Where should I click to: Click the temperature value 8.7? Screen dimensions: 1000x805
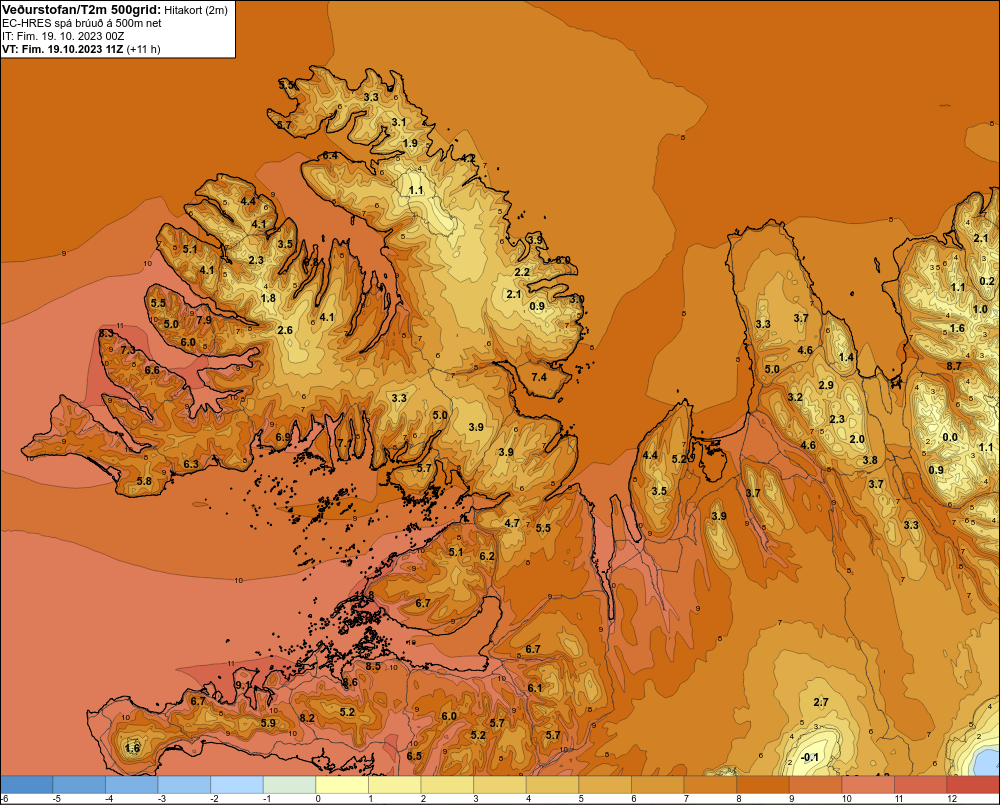pyautogui.click(x=954, y=366)
